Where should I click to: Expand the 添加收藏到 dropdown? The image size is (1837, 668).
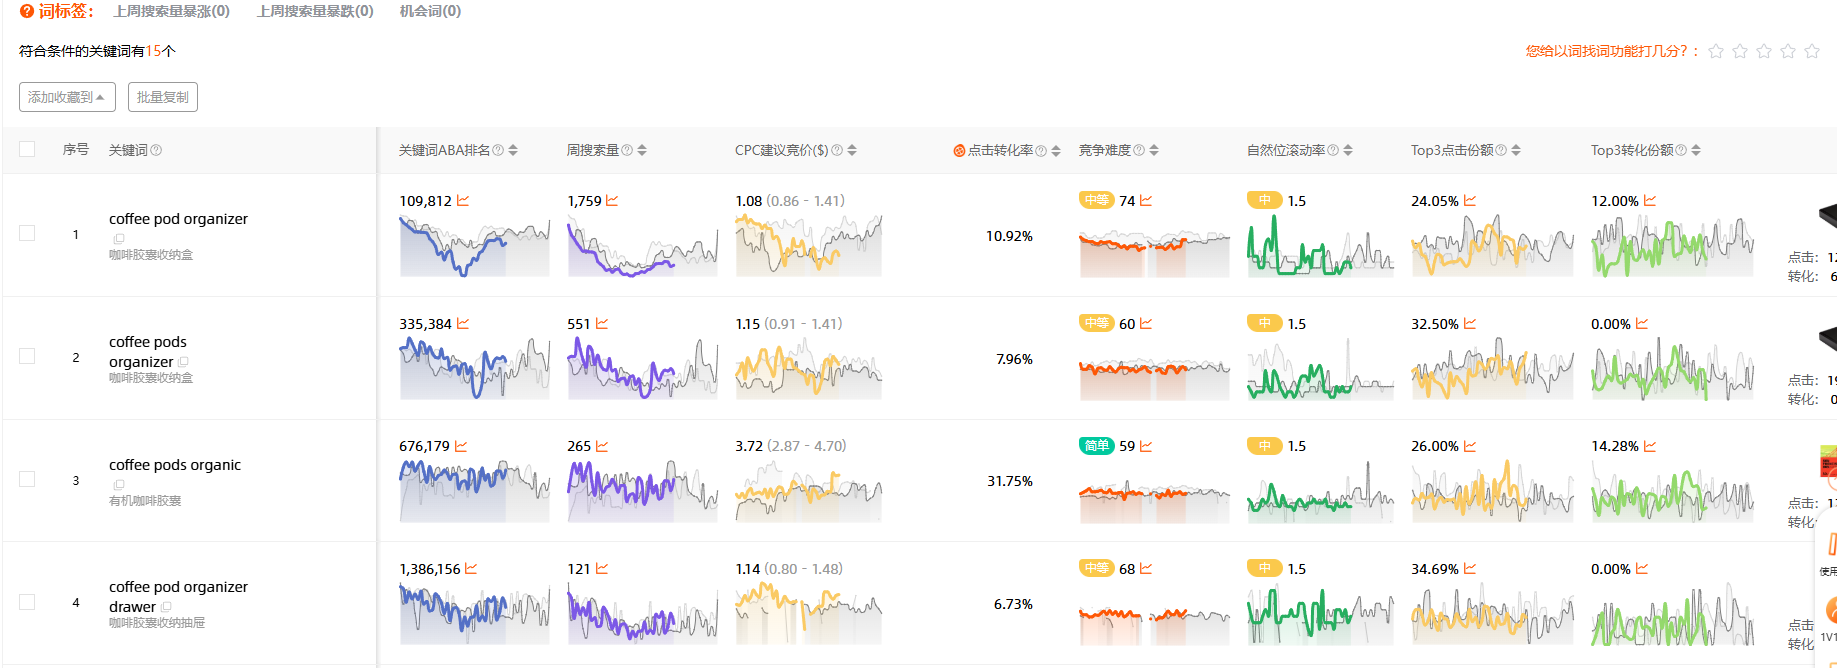point(67,97)
